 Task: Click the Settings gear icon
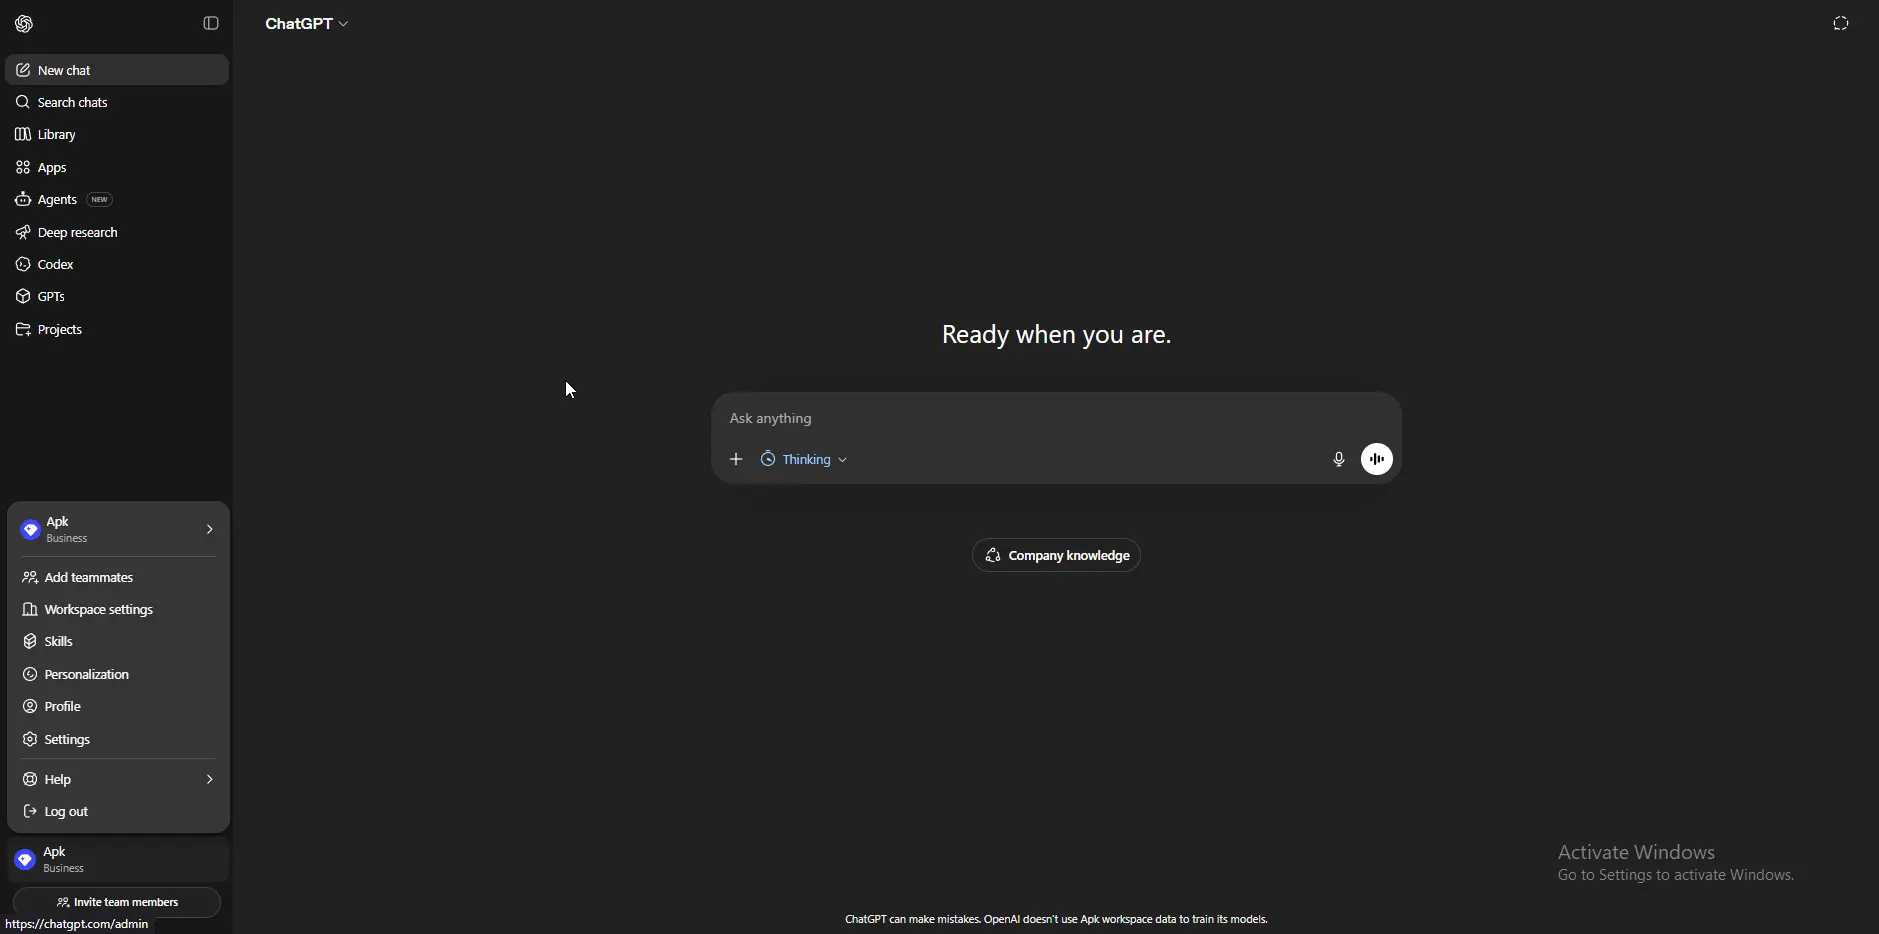click(x=30, y=739)
